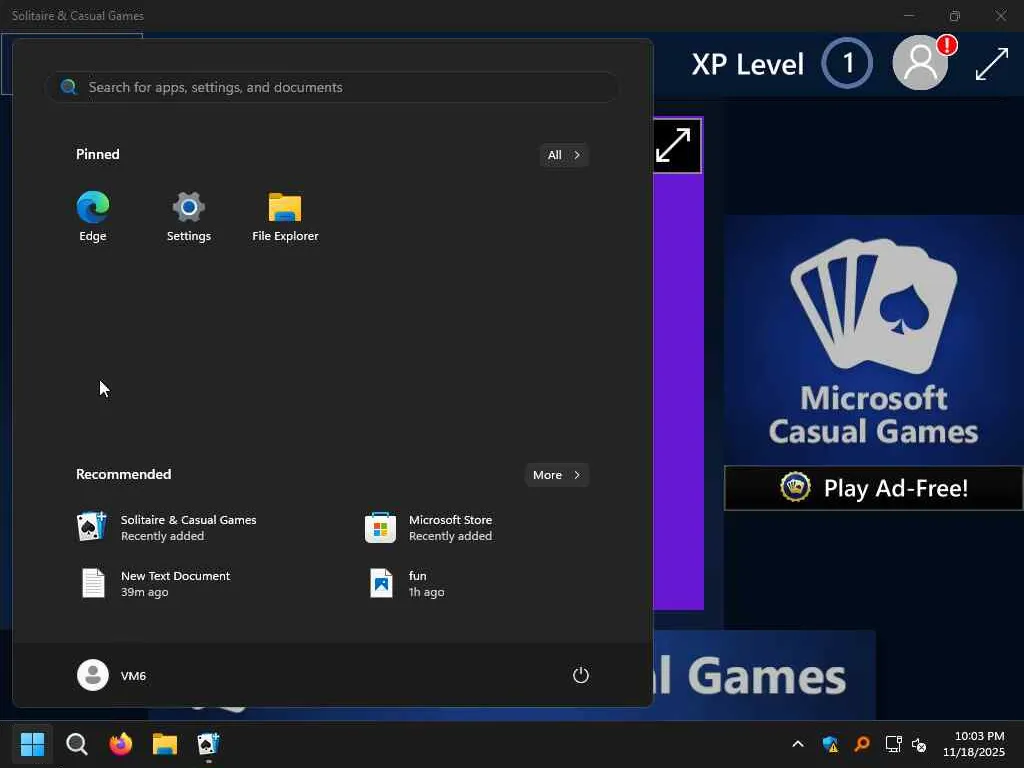Click the Microsoft Casual Games cards logo
This screenshot has height=768, width=1024.
click(x=873, y=305)
